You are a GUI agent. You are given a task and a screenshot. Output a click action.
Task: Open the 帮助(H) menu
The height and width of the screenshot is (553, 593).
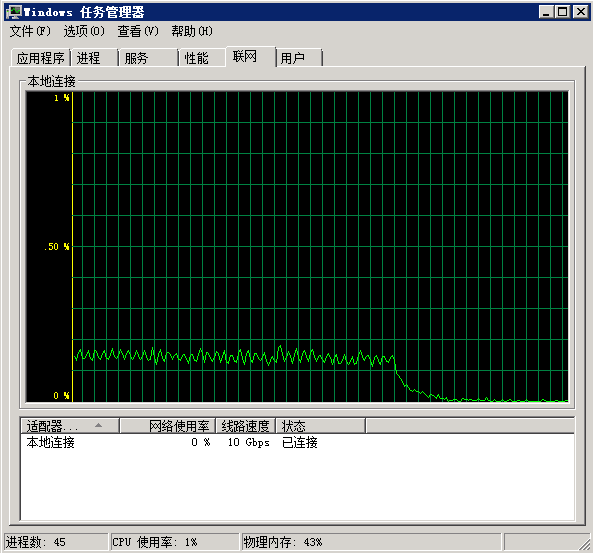pos(192,31)
